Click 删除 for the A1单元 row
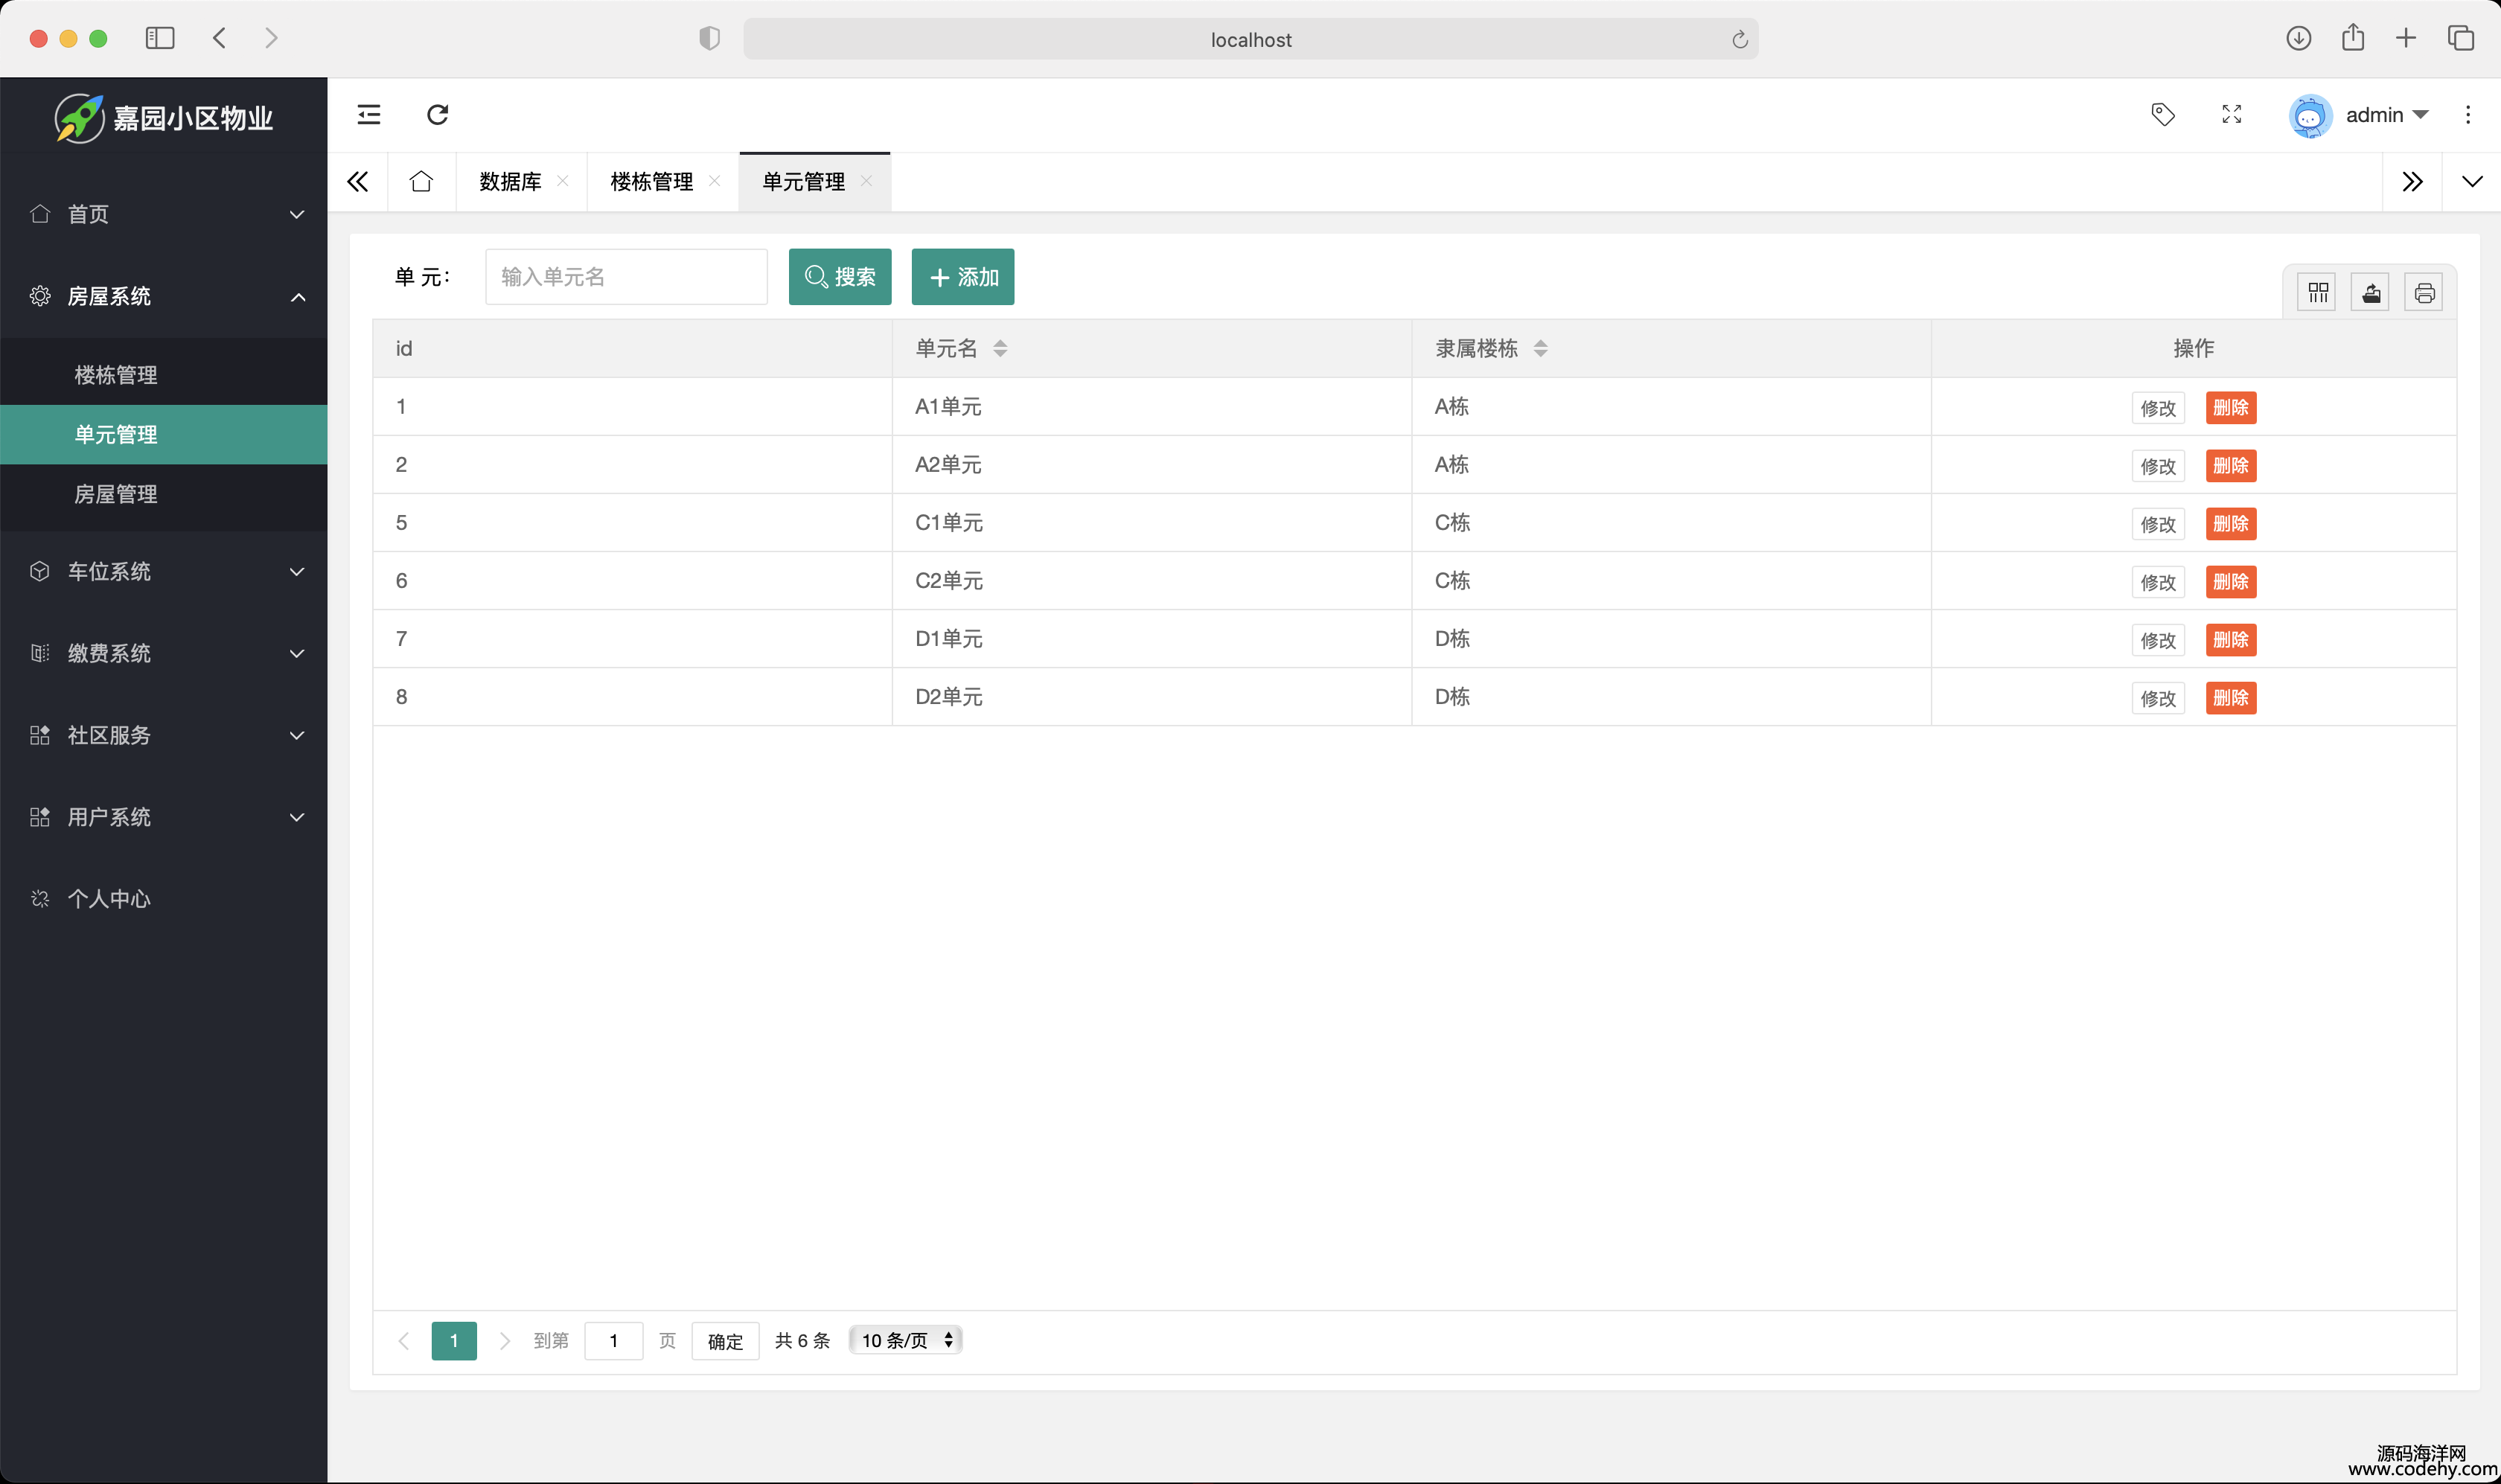Image resolution: width=2501 pixels, height=1484 pixels. click(x=2231, y=408)
